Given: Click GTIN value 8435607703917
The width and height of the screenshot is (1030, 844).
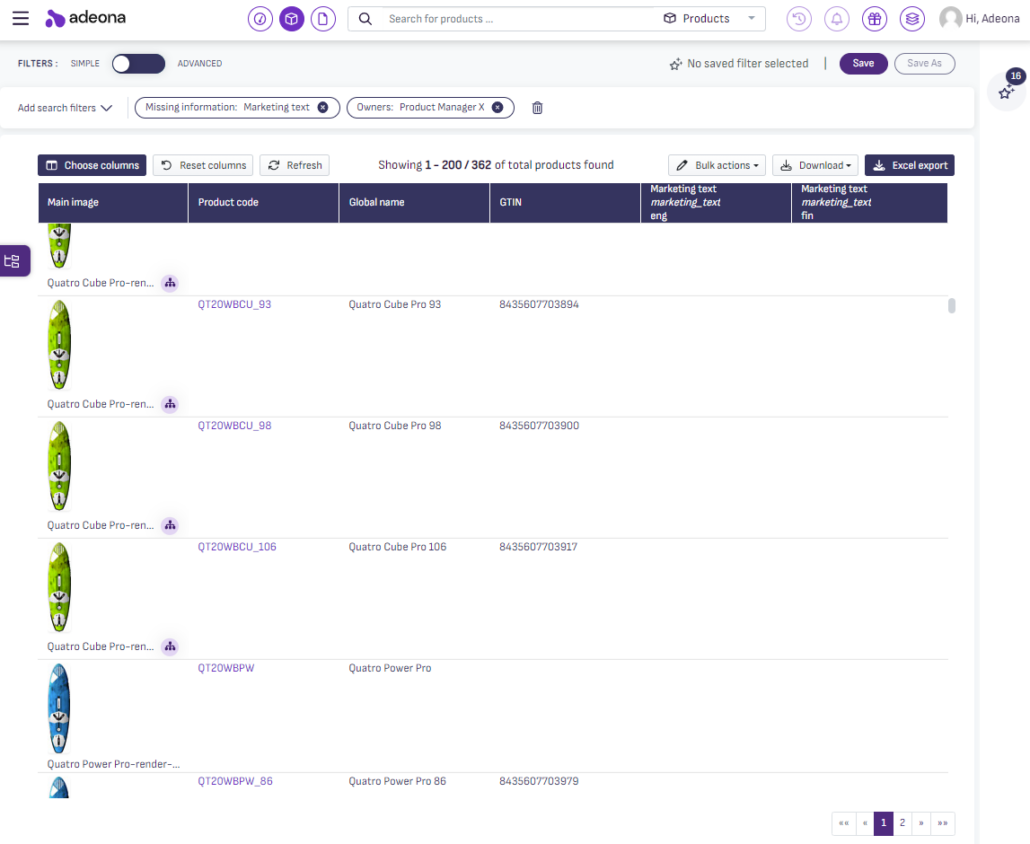Looking at the screenshot, I should coord(539,546).
